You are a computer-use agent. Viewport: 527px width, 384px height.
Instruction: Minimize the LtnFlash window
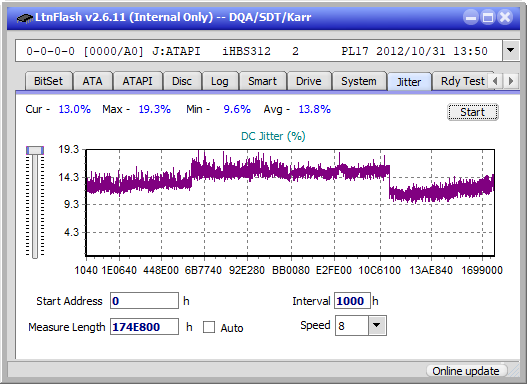tap(471, 17)
